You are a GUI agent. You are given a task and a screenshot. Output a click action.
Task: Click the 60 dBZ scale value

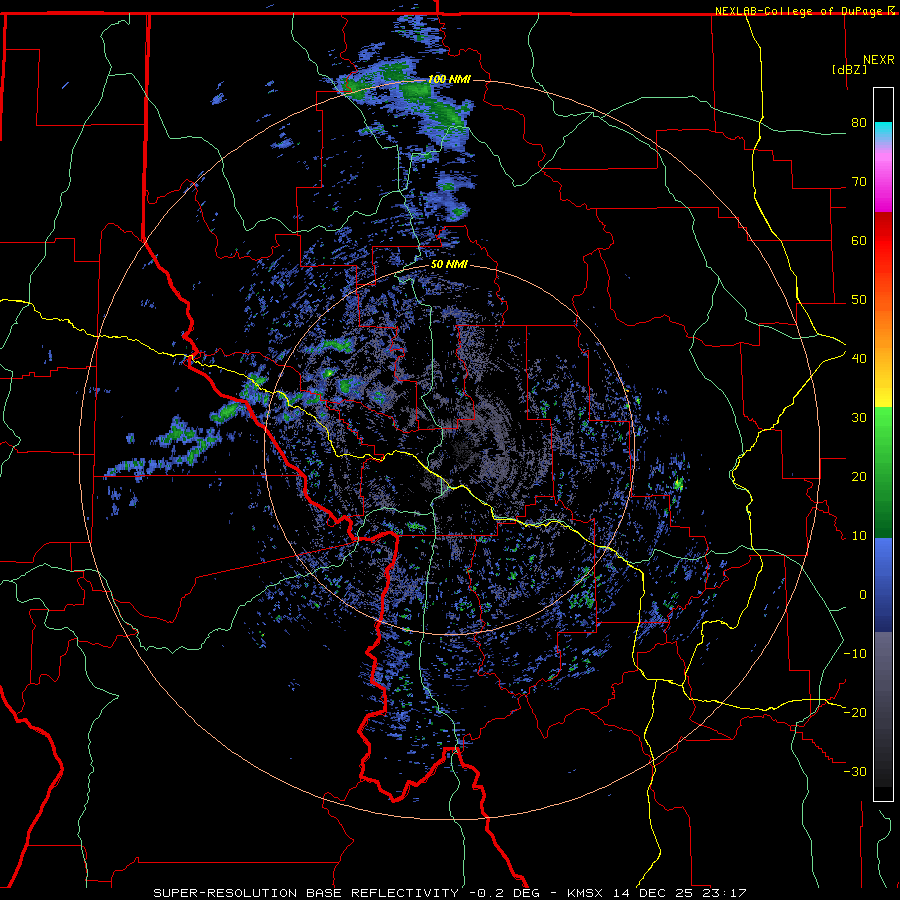click(859, 240)
